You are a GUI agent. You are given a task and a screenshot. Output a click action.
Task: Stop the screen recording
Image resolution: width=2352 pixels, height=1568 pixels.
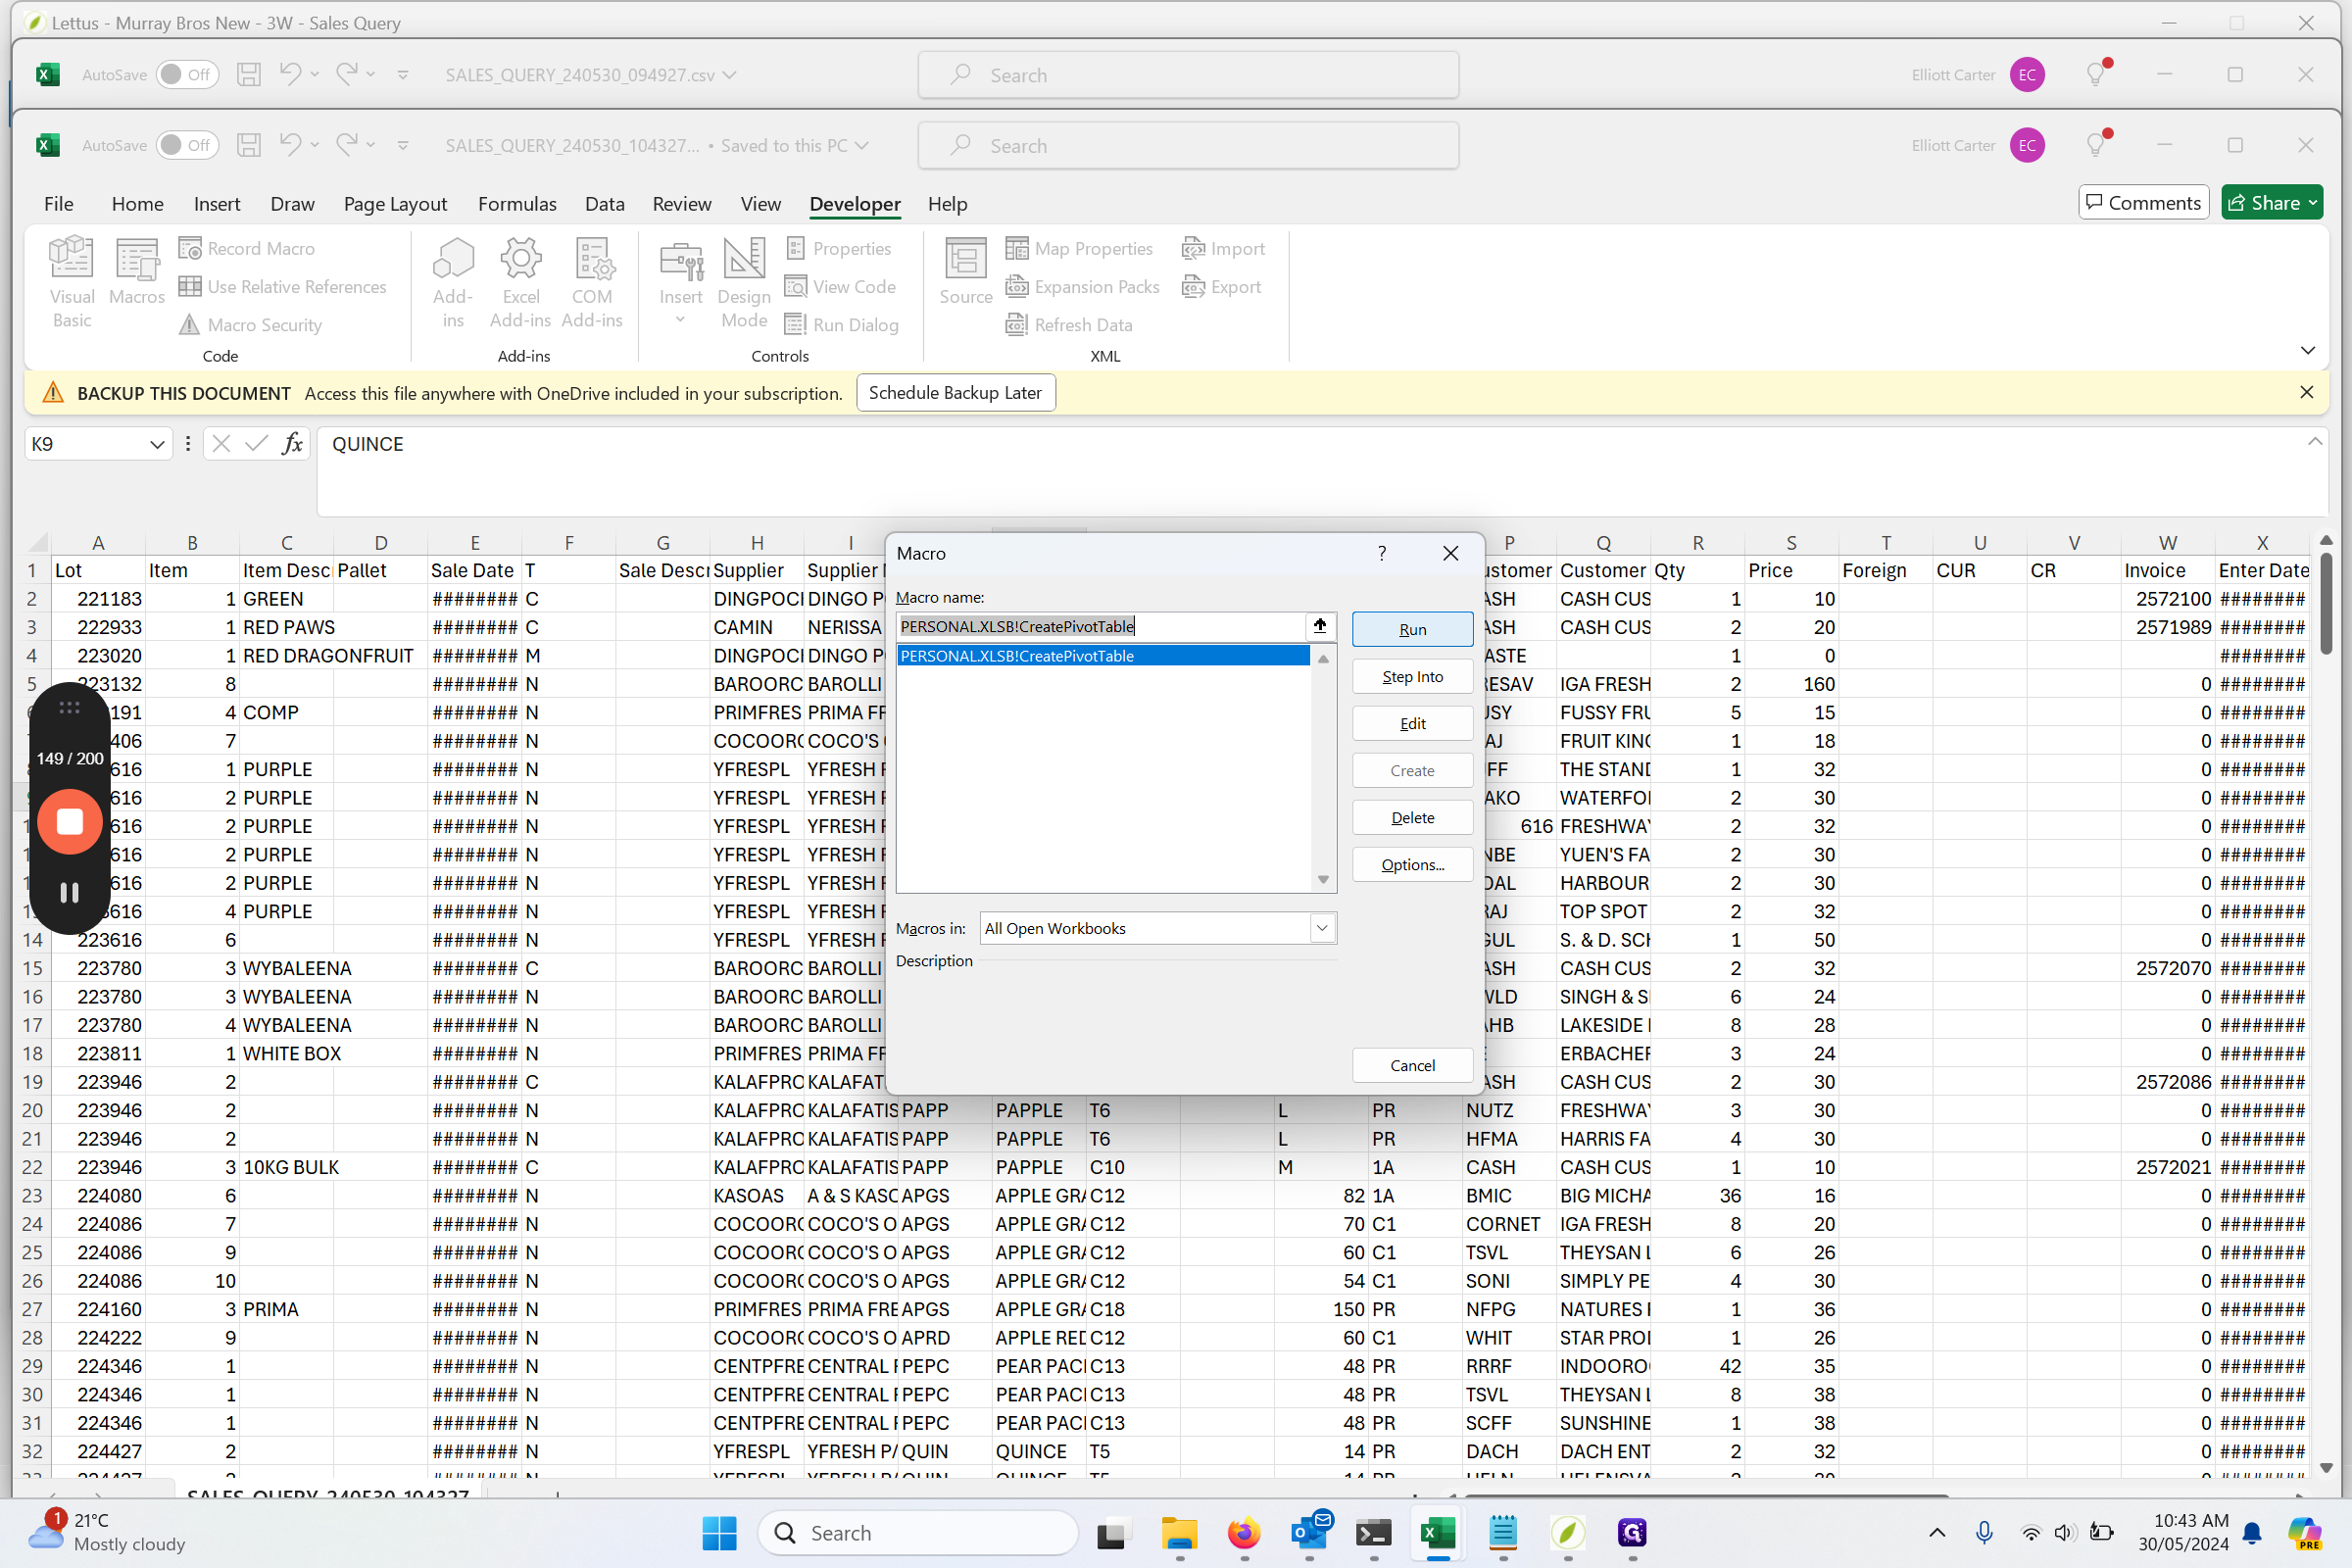pyautogui.click(x=69, y=822)
